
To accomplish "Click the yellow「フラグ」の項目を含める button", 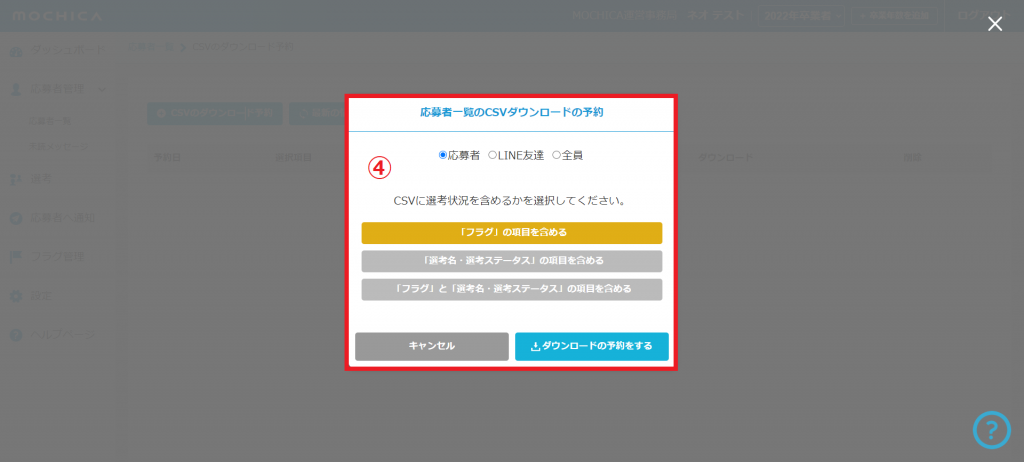I will [x=511, y=233].
